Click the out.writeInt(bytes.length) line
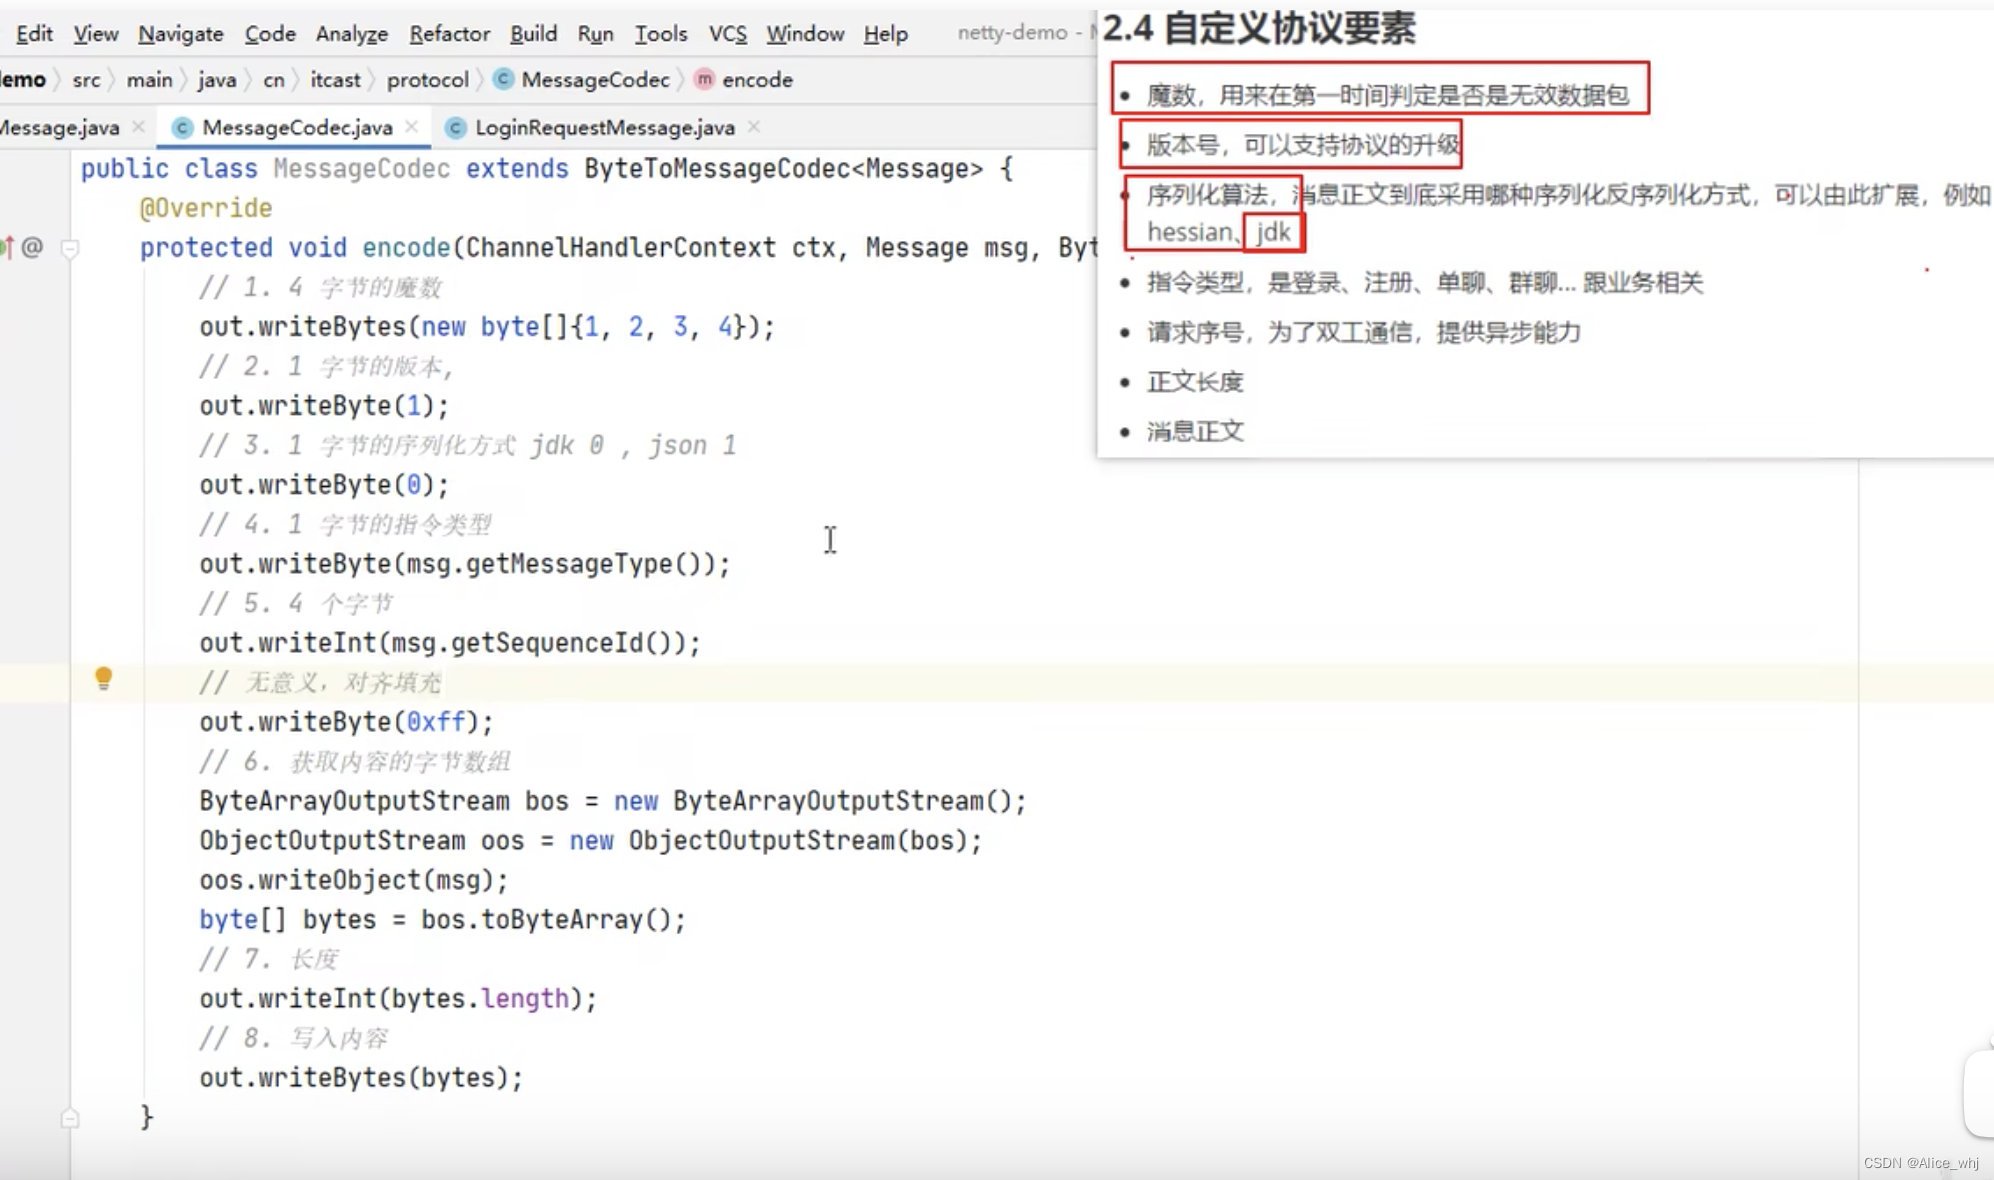Image resolution: width=1994 pixels, height=1180 pixels. [398, 999]
